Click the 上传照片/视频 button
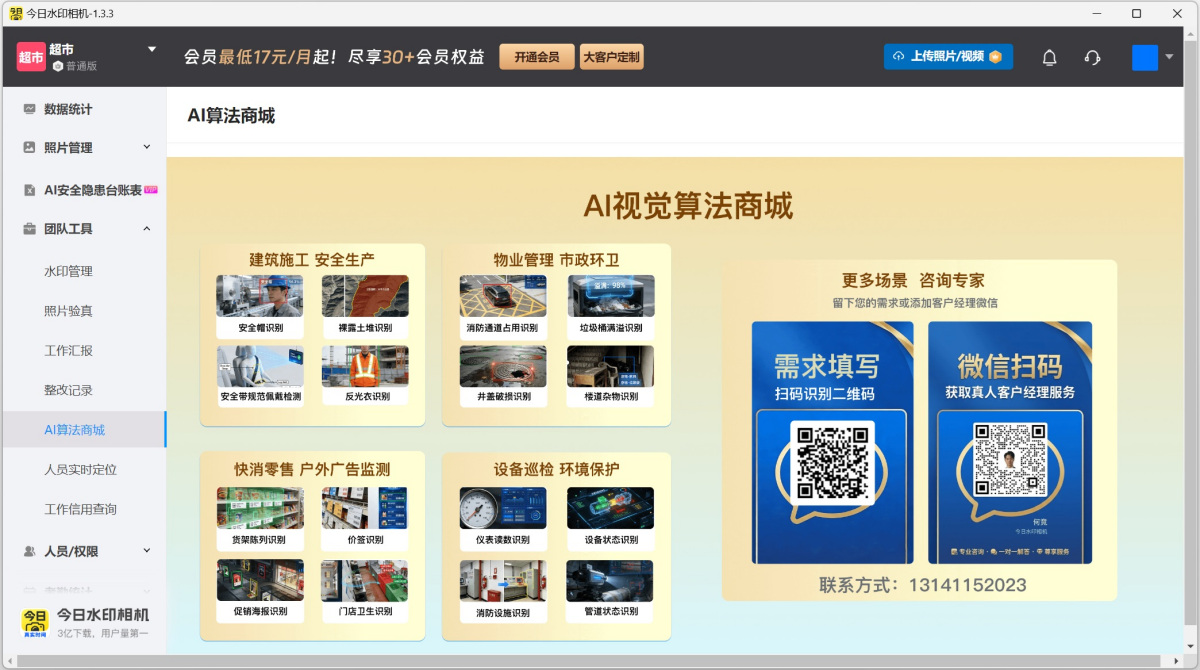1200x670 pixels. point(947,57)
